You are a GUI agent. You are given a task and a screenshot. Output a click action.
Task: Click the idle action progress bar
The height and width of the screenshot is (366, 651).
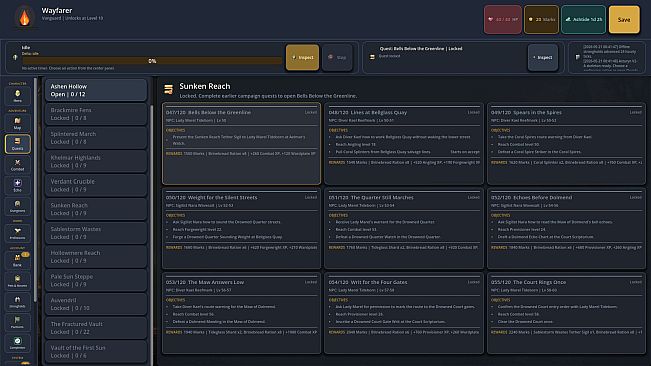152,61
